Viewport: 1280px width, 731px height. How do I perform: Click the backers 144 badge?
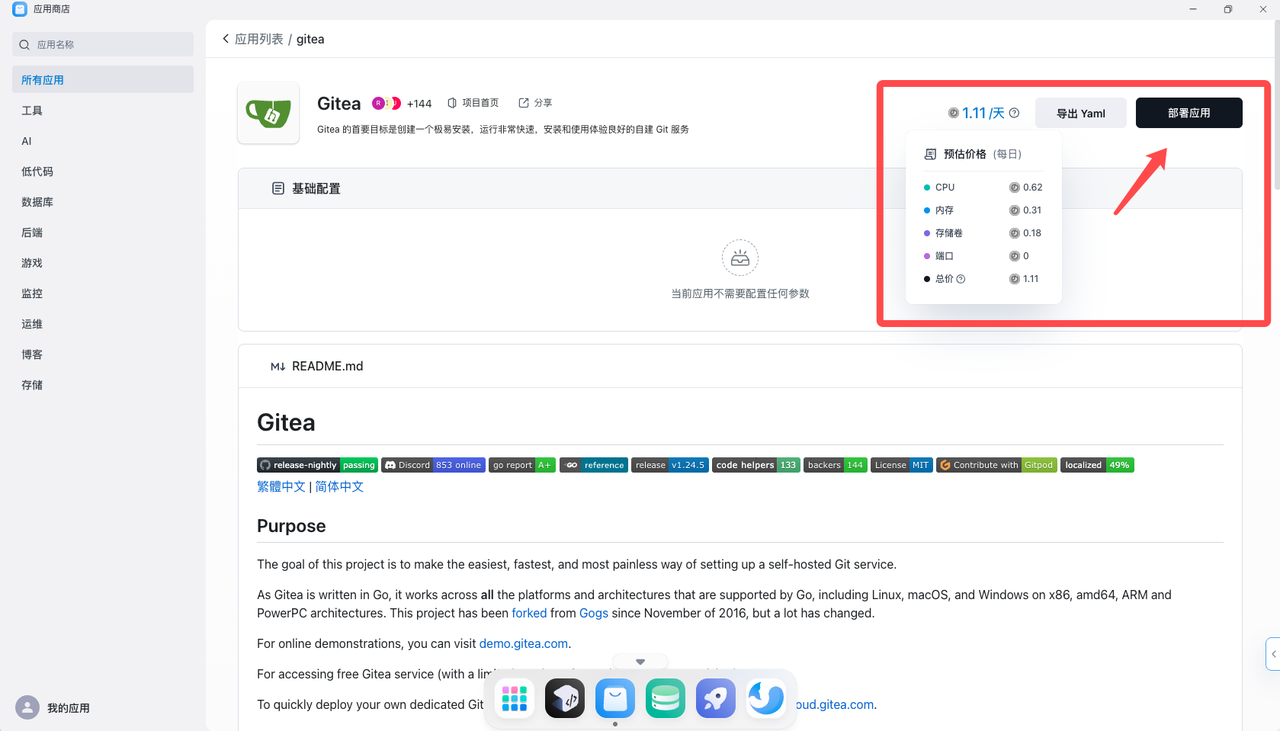[835, 465]
